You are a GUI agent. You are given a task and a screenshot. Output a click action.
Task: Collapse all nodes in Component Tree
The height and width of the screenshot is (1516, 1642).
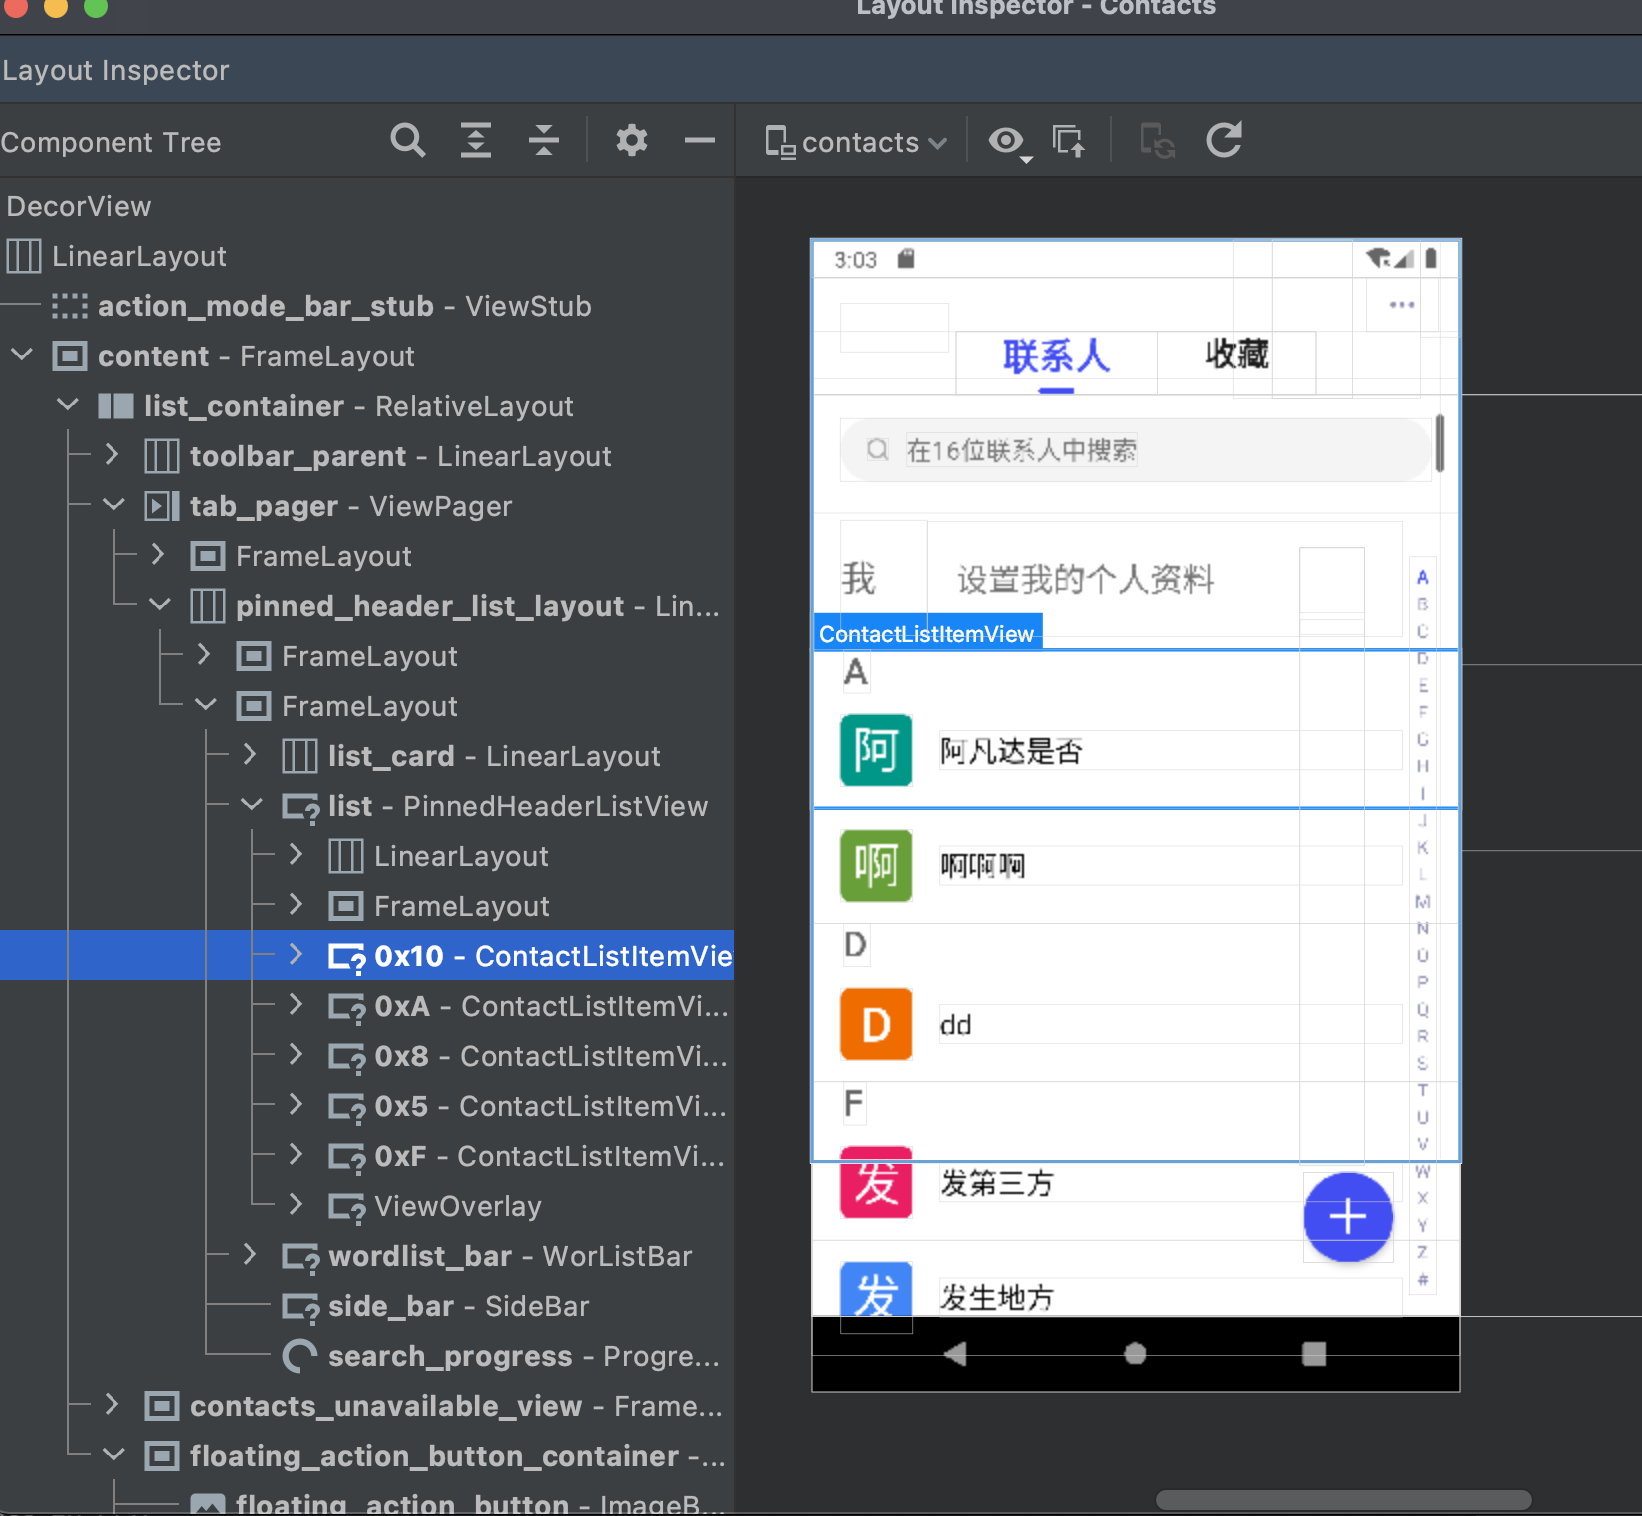[544, 141]
